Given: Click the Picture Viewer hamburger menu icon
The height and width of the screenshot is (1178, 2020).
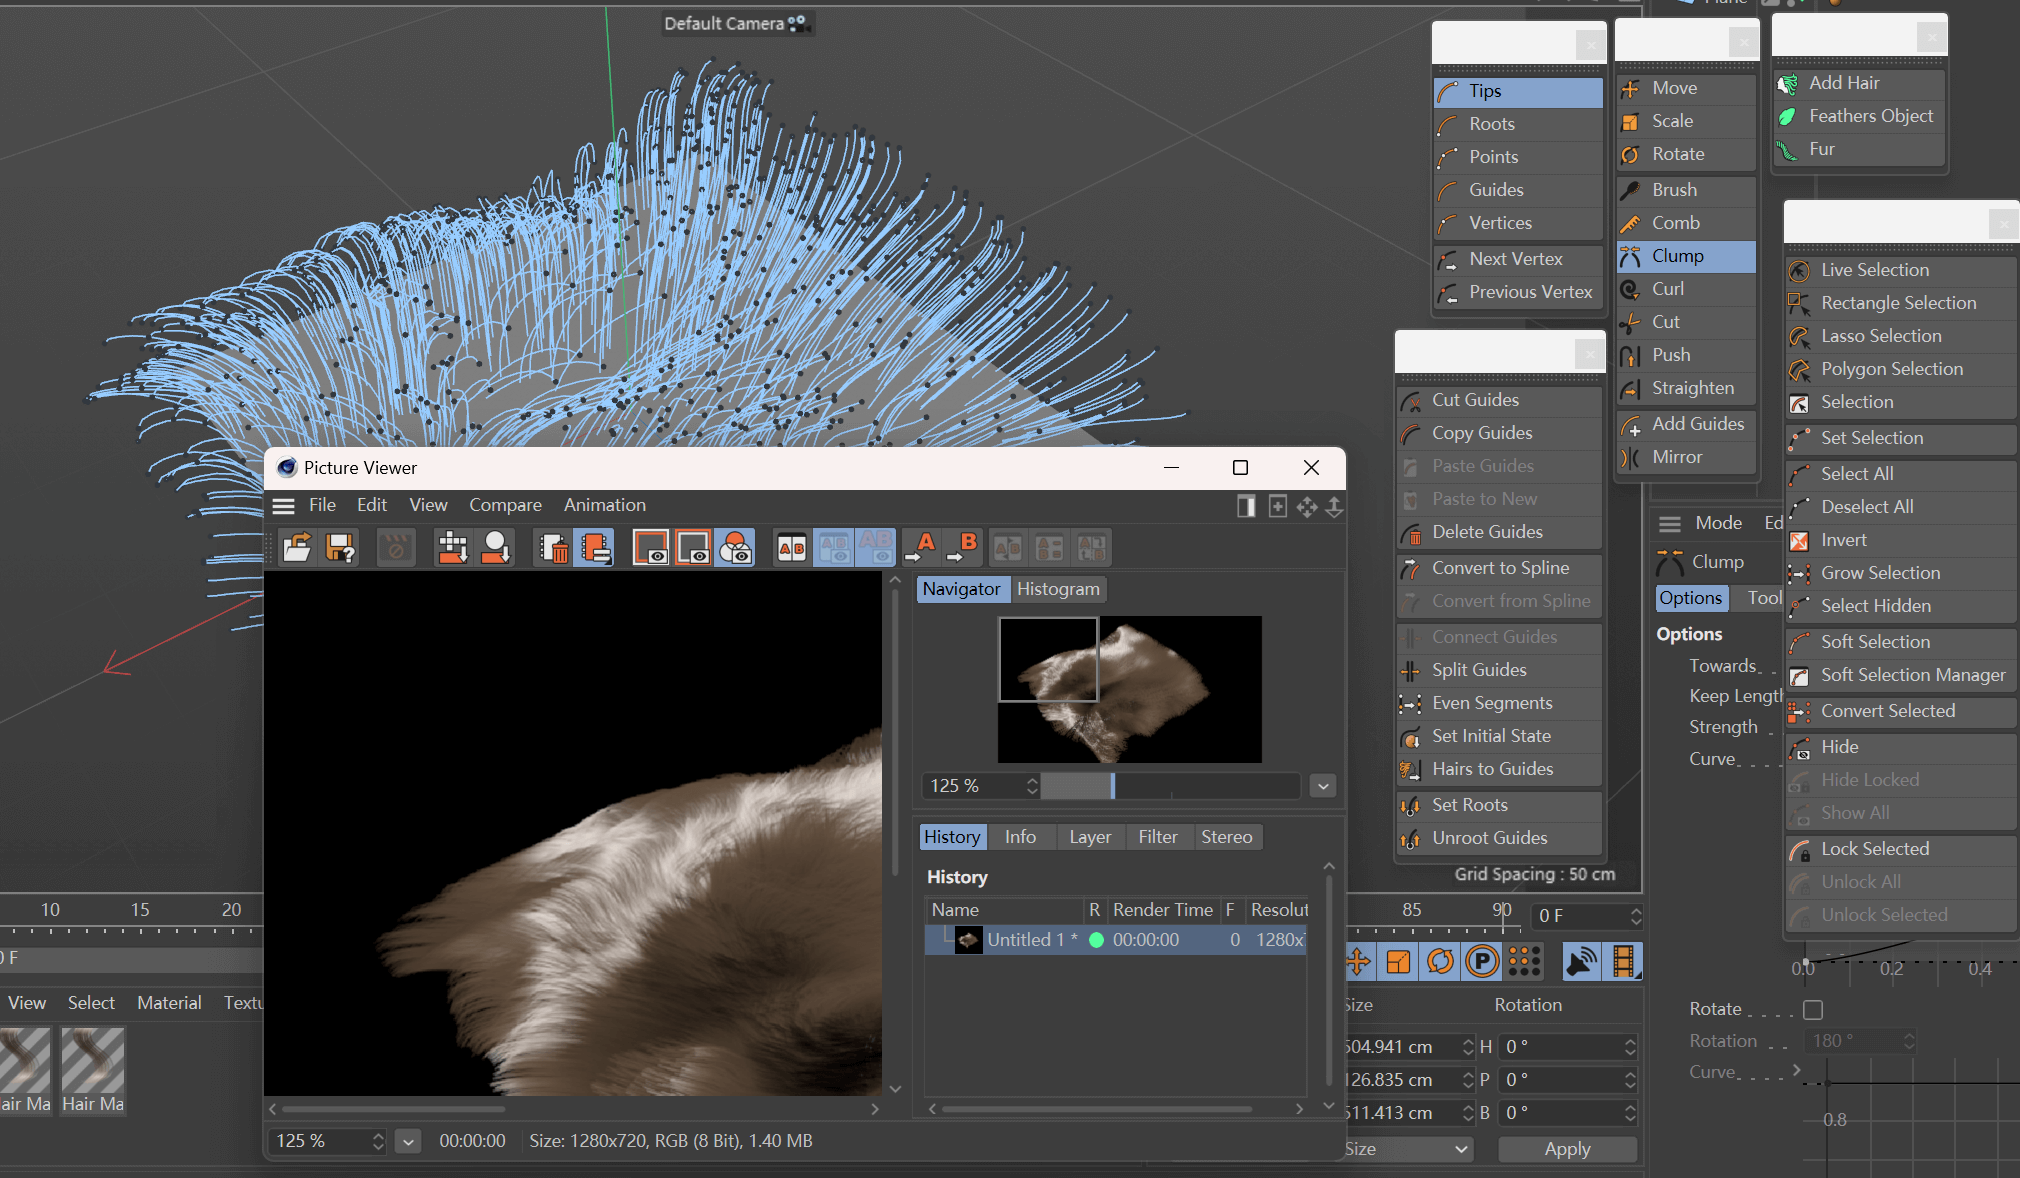Looking at the screenshot, I should click(284, 506).
